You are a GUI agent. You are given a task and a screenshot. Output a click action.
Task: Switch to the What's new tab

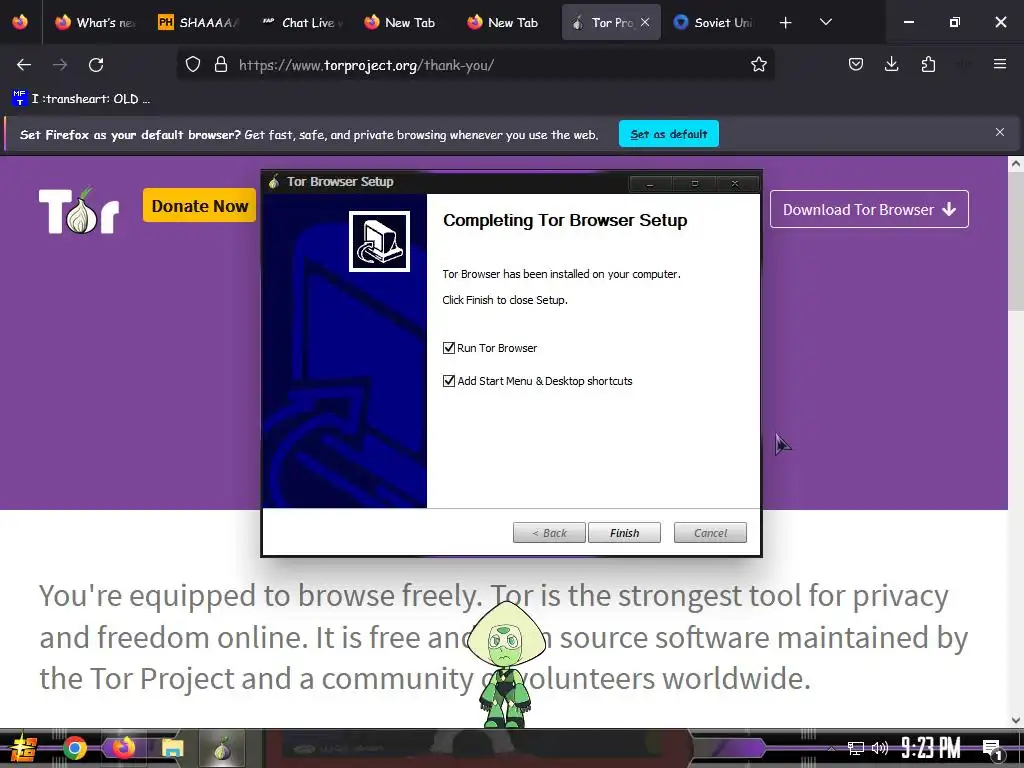coord(97,23)
